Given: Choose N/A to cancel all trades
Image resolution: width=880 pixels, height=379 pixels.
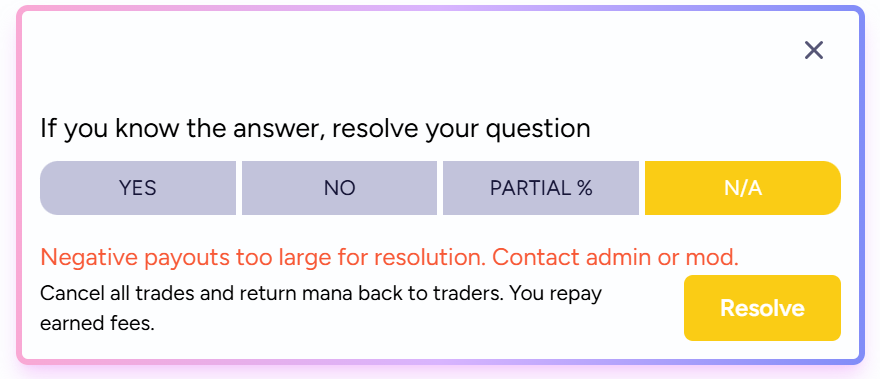Looking at the screenshot, I should click(x=742, y=188).
